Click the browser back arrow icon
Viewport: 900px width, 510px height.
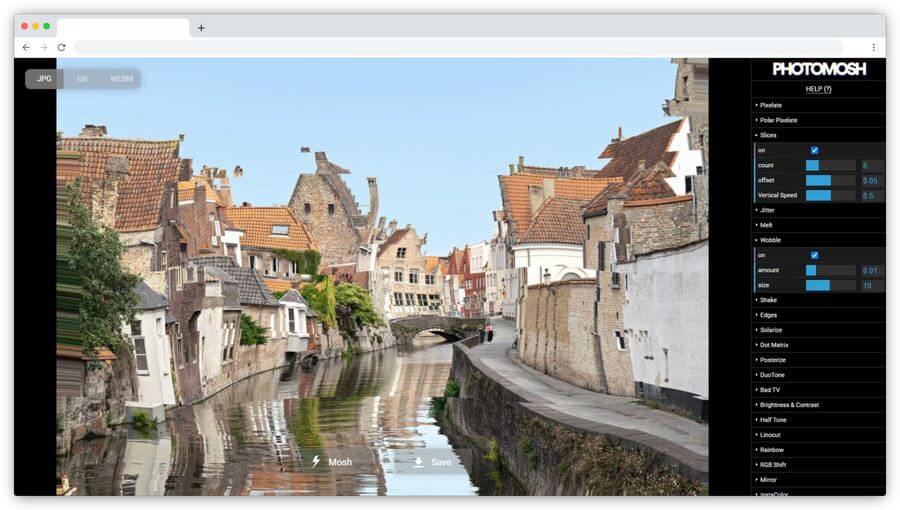coord(26,47)
